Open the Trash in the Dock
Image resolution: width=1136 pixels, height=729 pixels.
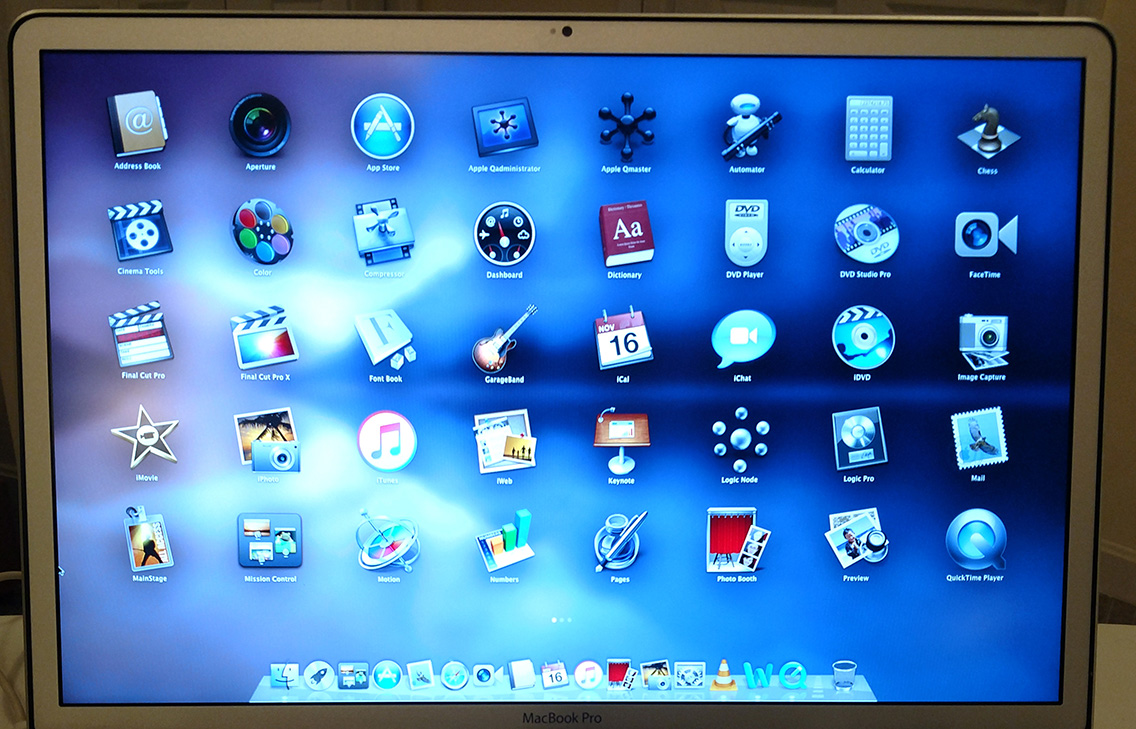[845, 675]
